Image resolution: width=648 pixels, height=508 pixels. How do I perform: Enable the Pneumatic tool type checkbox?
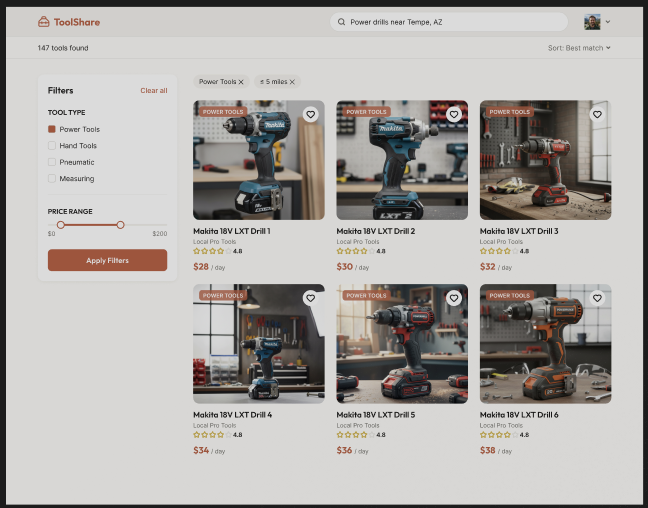coord(52,162)
